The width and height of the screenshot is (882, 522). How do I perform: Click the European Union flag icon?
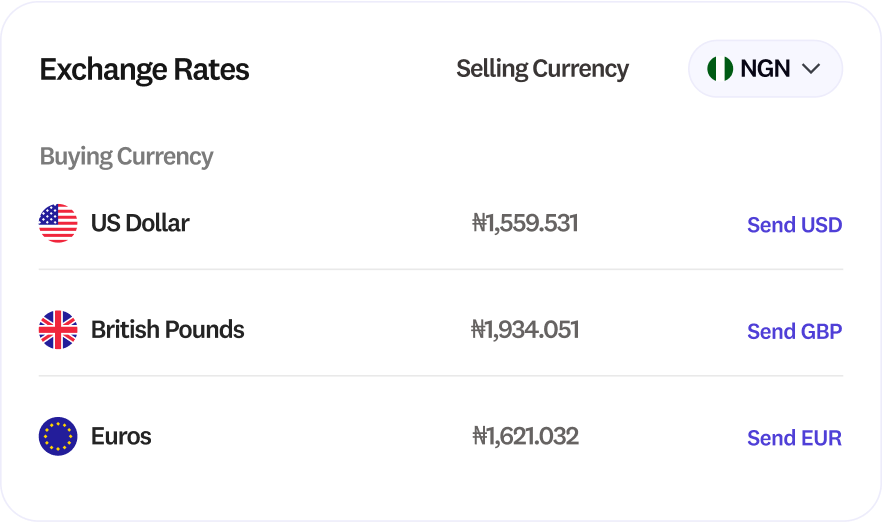point(58,437)
